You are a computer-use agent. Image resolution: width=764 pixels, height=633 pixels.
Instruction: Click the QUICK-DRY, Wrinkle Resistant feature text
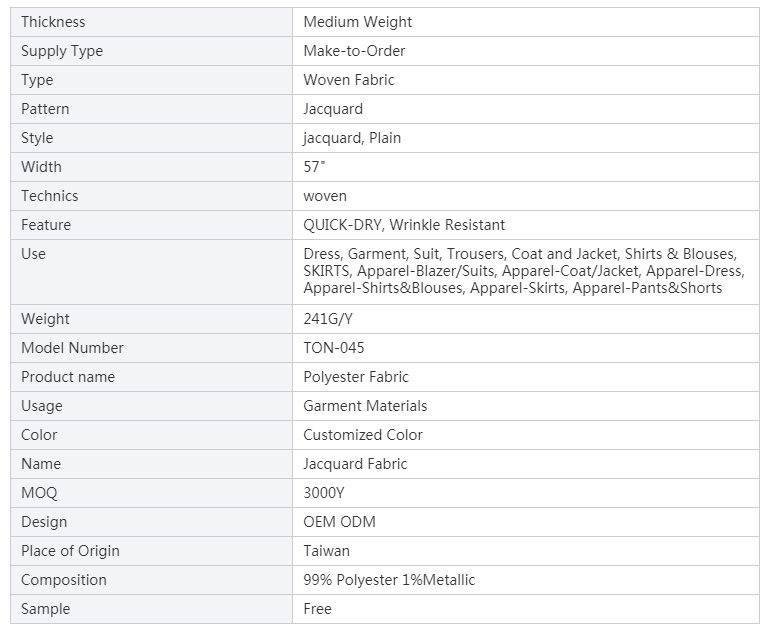coord(404,225)
